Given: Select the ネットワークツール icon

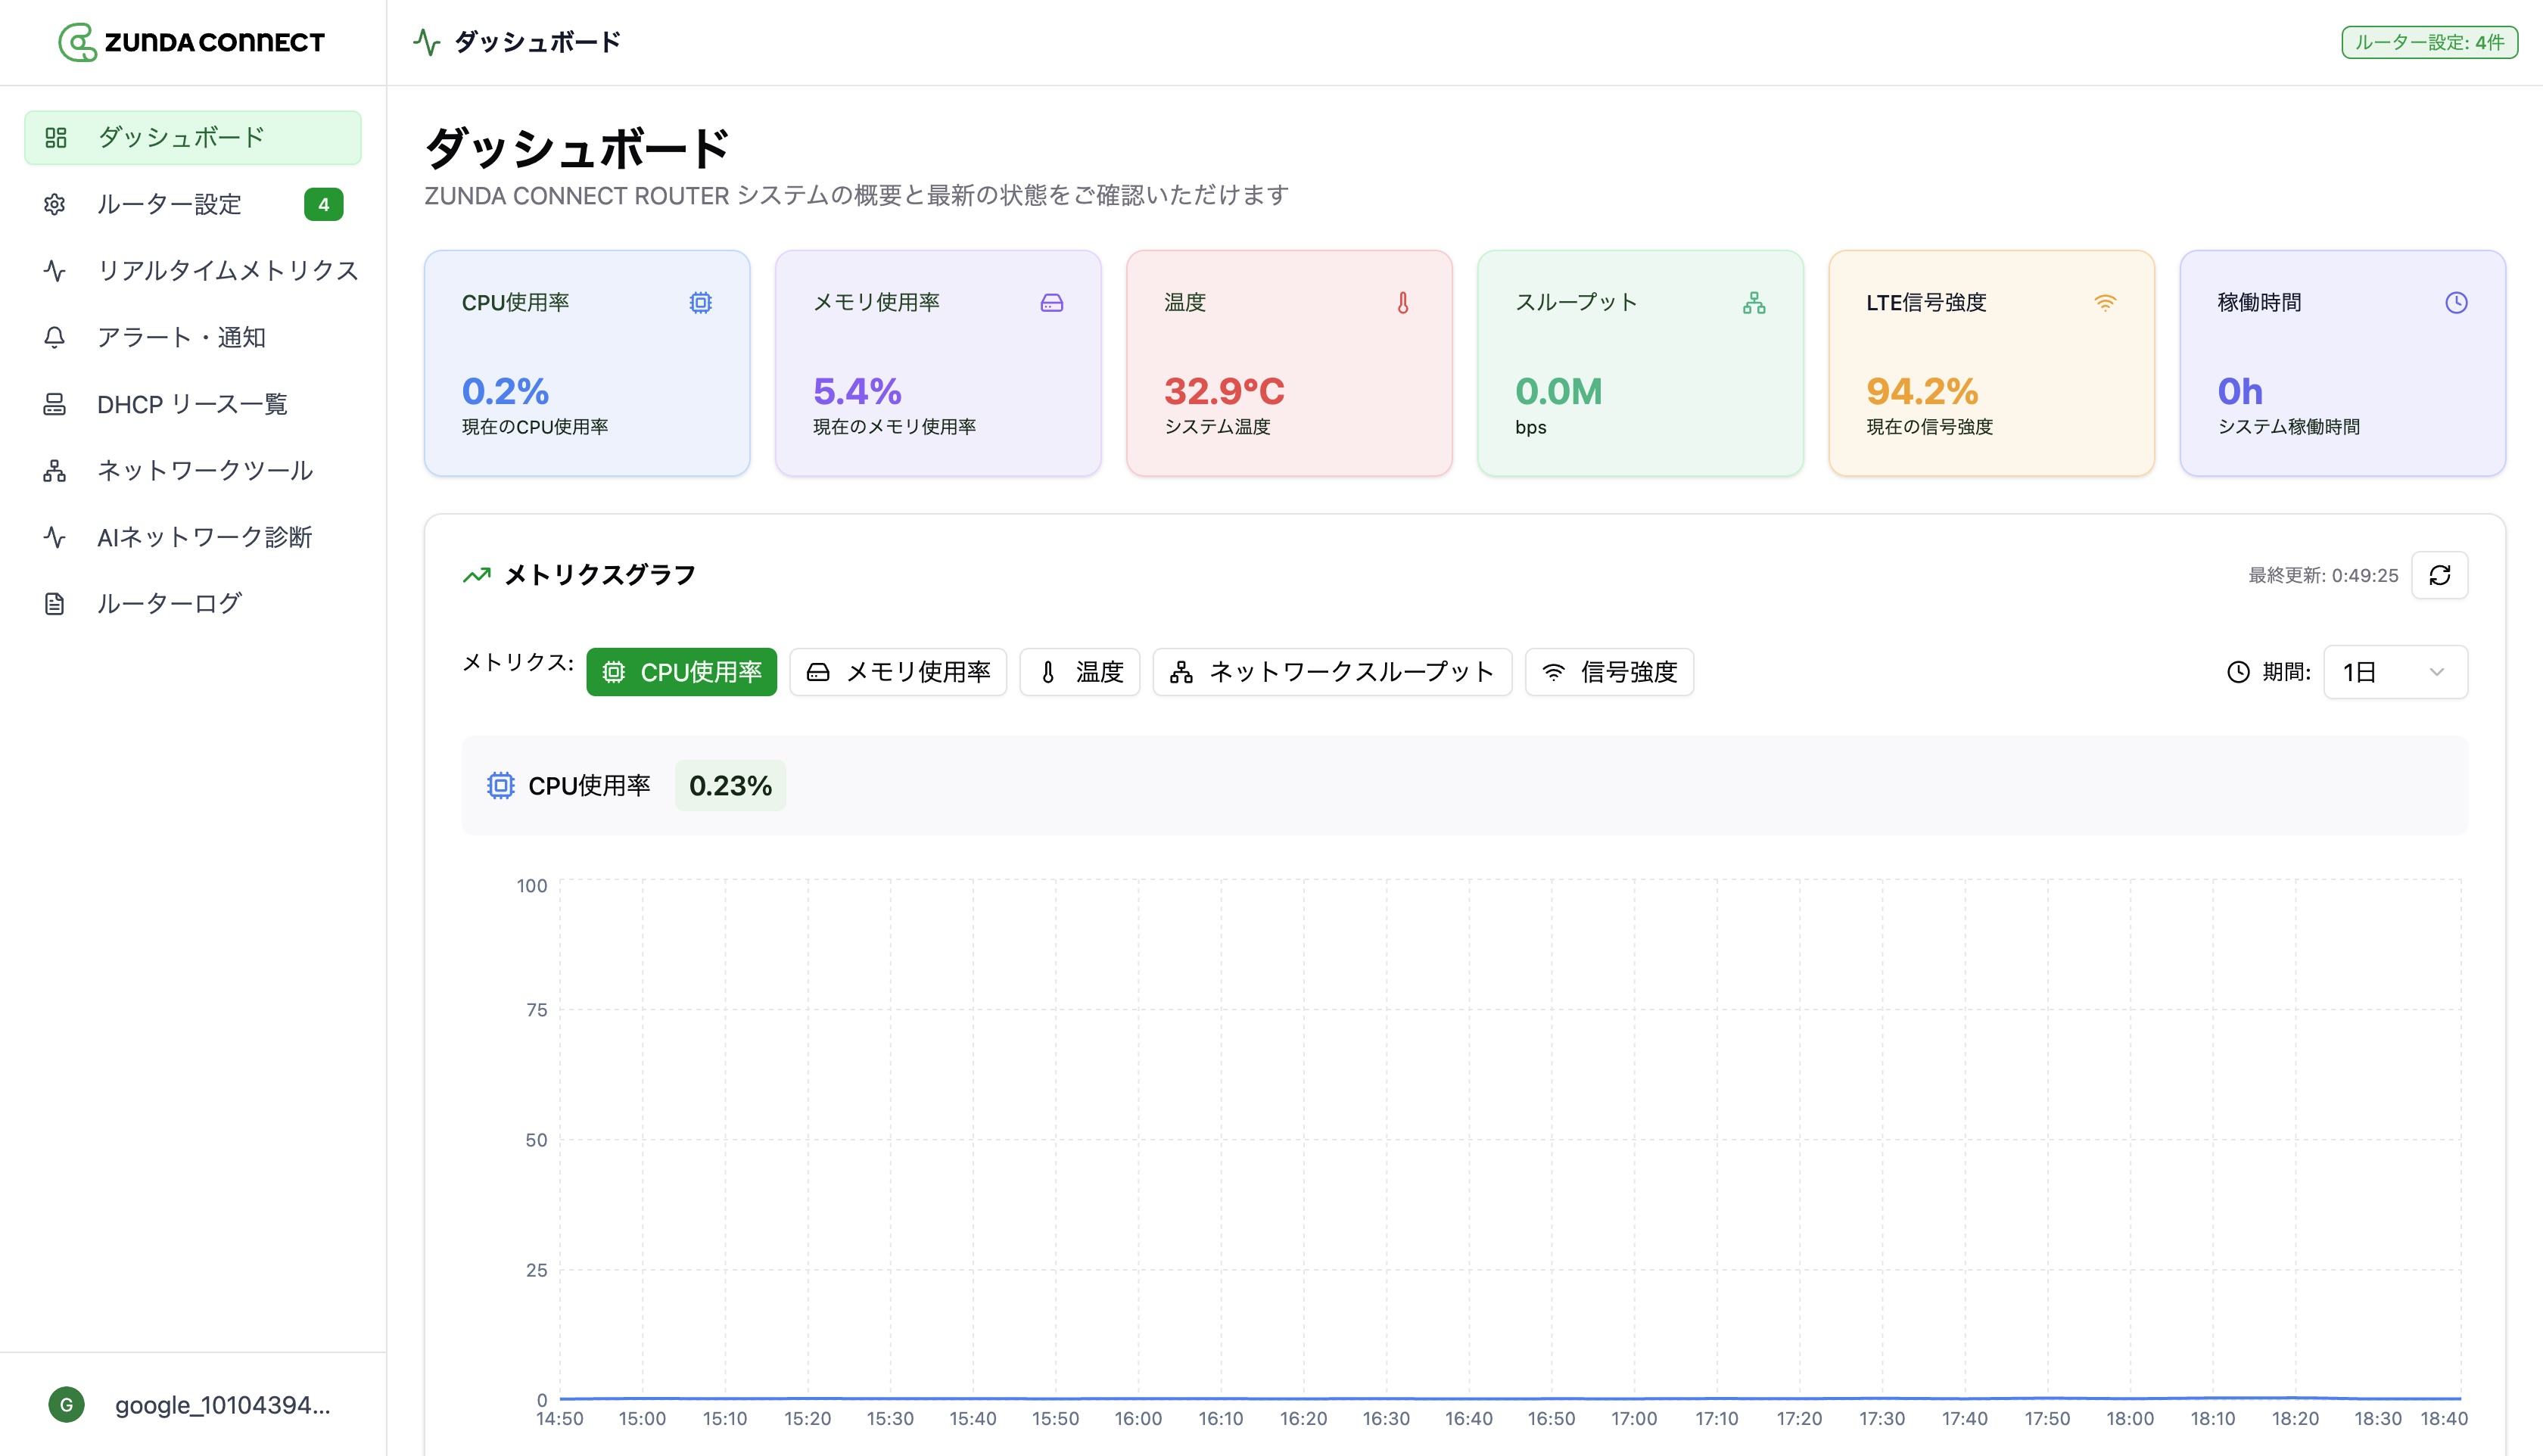Looking at the screenshot, I should click(x=55, y=470).
